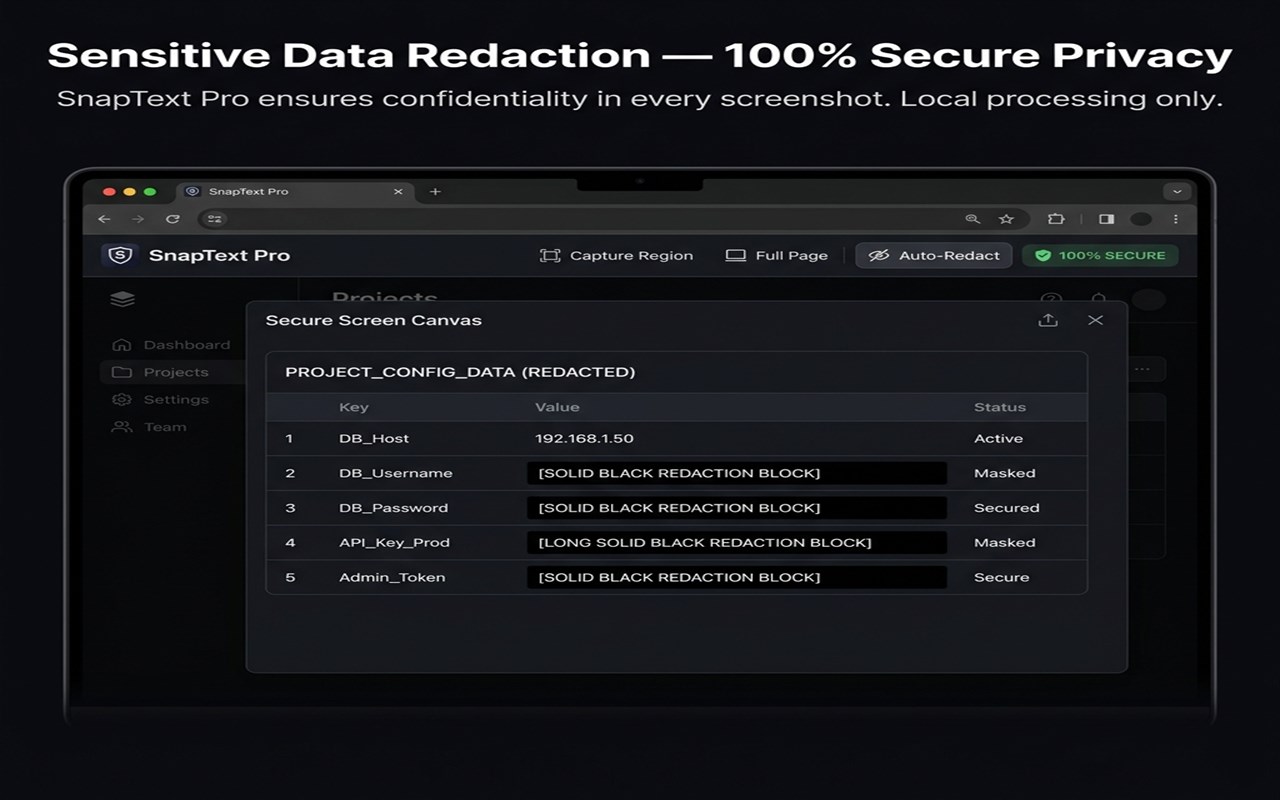Click the SnapText Pro shield logo
The image size is (1280, 800).
[120, 255]
